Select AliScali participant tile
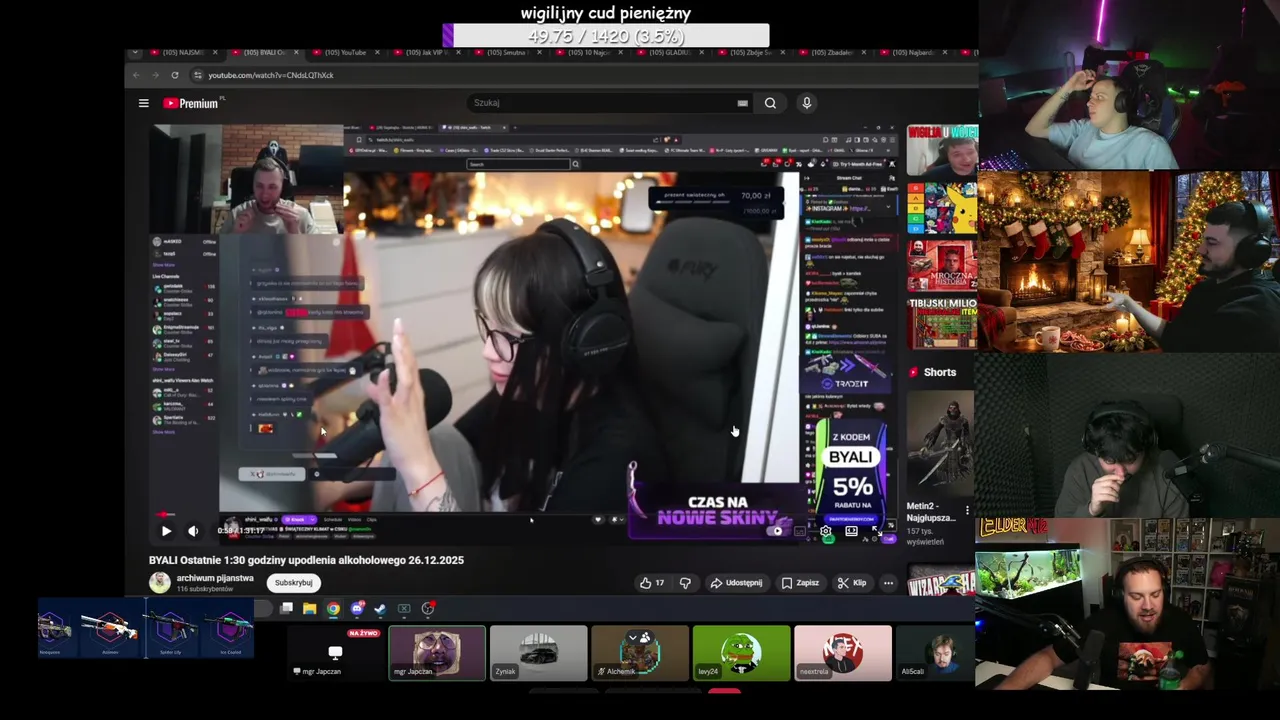 [x=937, y=653]
